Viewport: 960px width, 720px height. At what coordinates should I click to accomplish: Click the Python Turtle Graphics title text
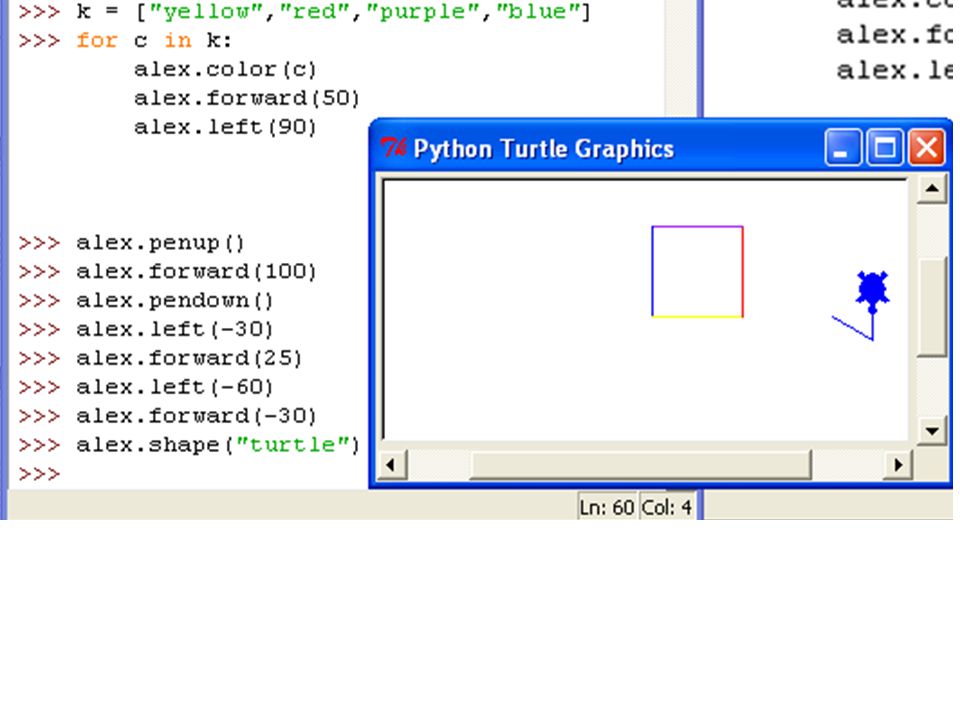tap(544, 149)
